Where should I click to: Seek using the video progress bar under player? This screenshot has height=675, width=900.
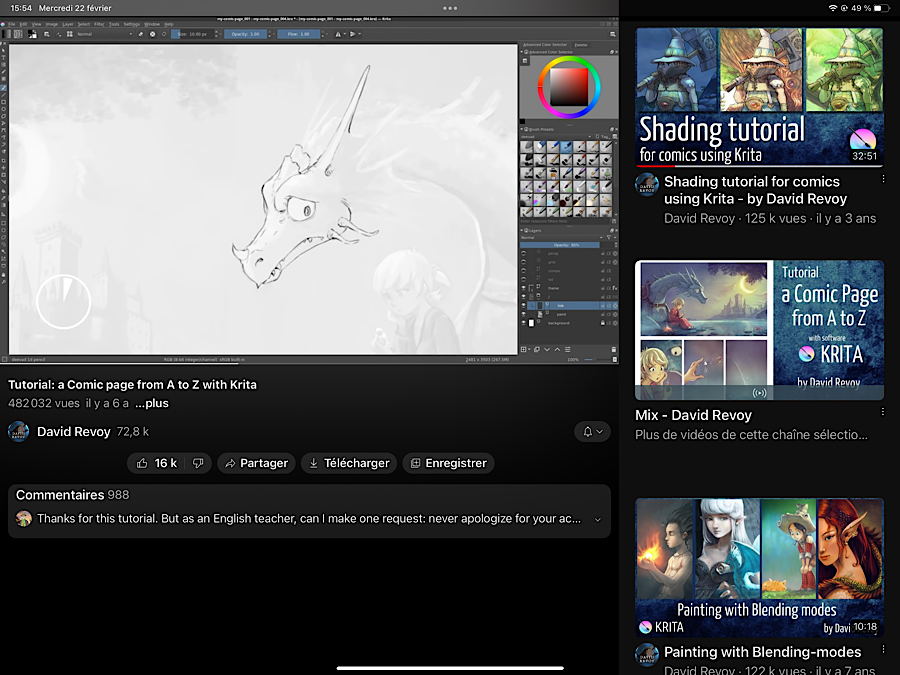[x=309, y=364]
